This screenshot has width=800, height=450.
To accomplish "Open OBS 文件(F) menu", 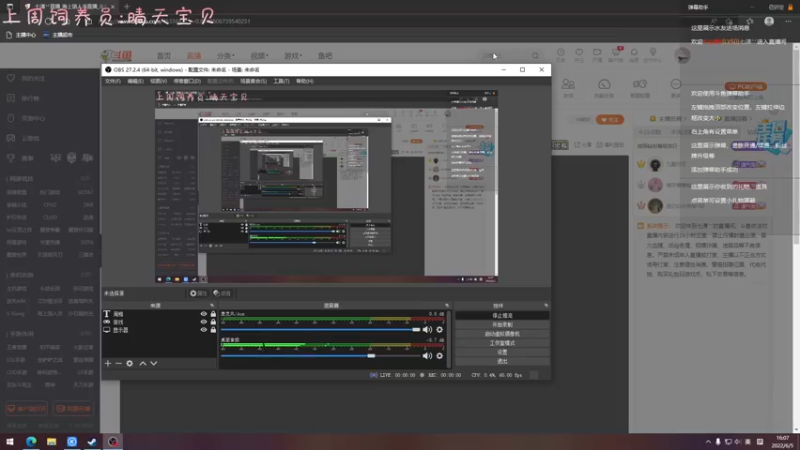I will pos(113,81).
